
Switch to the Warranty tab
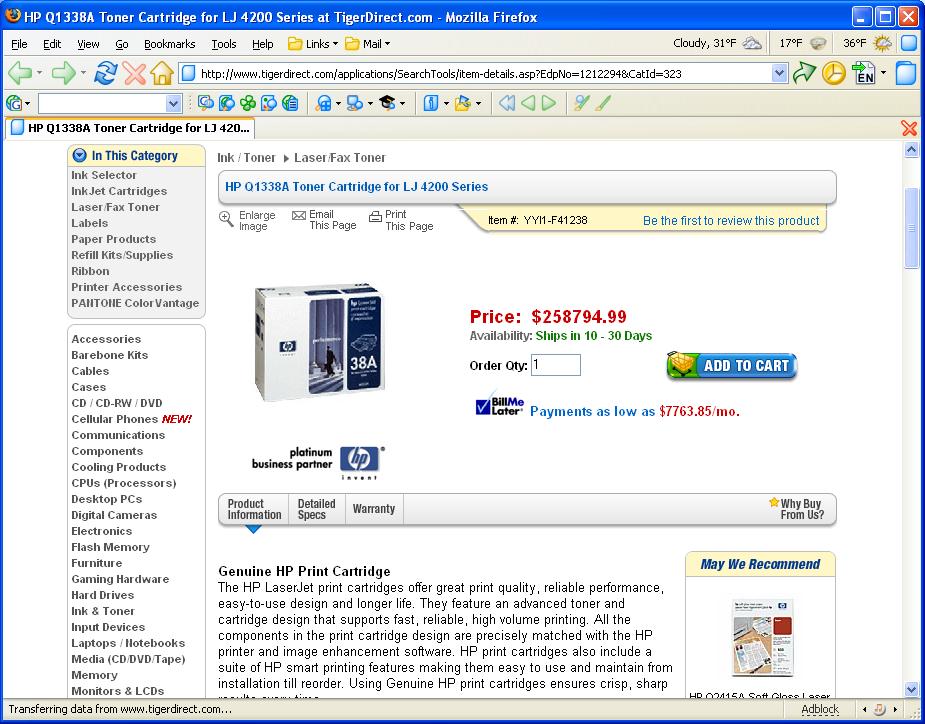click(374, 509)
